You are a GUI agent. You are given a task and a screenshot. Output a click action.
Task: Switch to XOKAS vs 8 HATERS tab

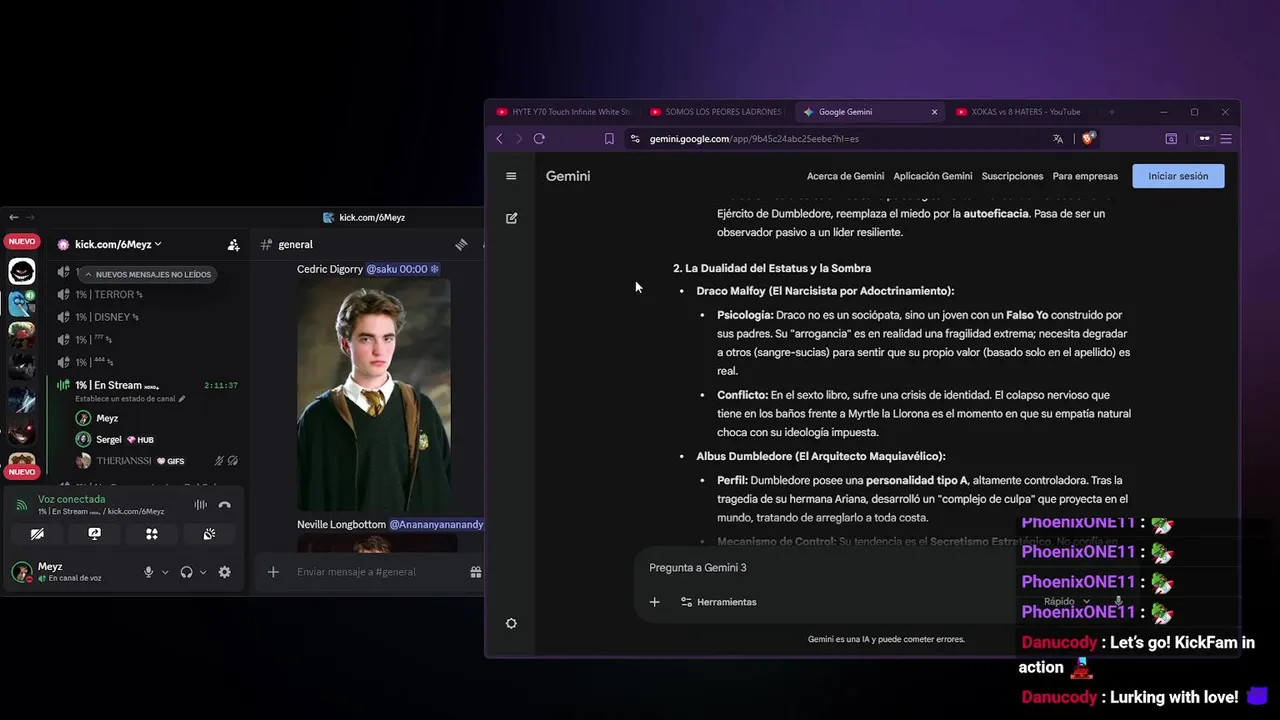pyautogui.click(x=1020, y=112)
